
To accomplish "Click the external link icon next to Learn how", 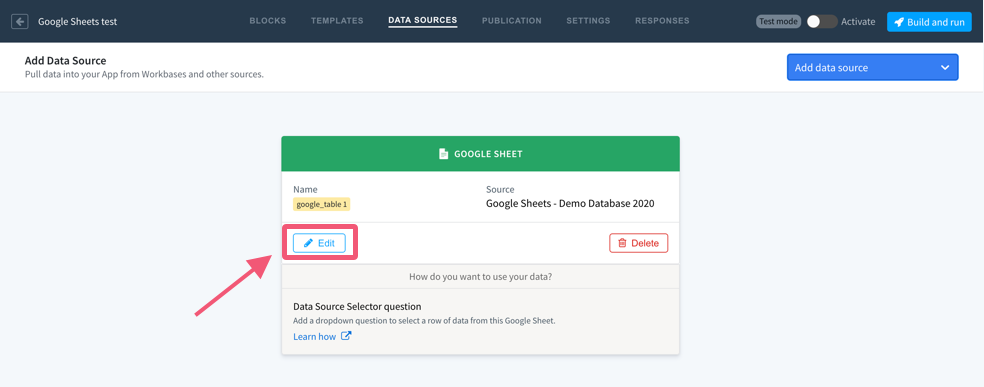I will click(x=346, y=336).
